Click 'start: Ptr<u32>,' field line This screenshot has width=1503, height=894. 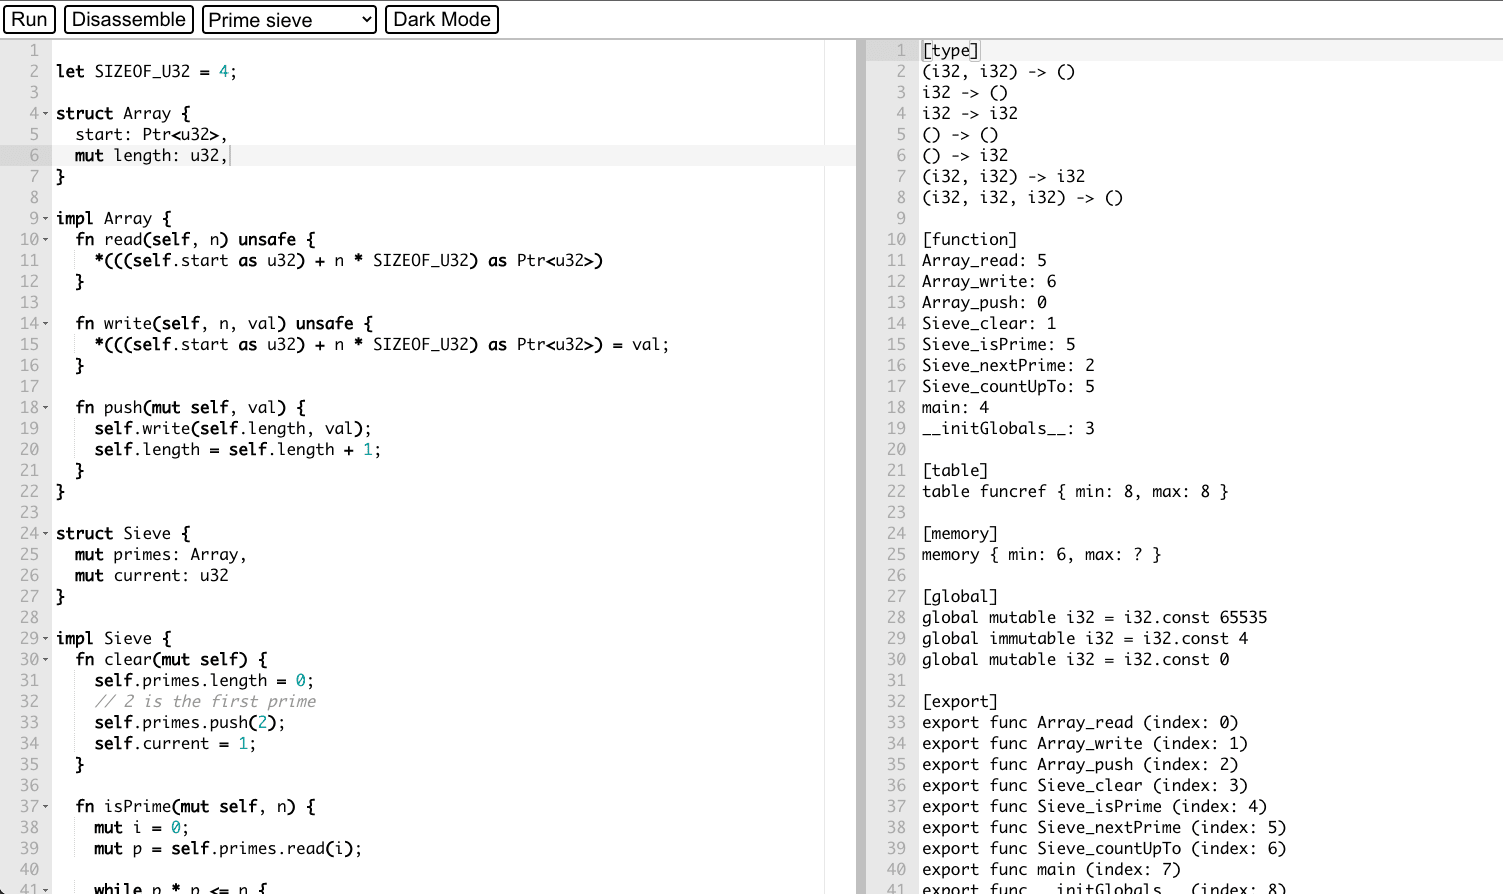(x=151, y=134)
